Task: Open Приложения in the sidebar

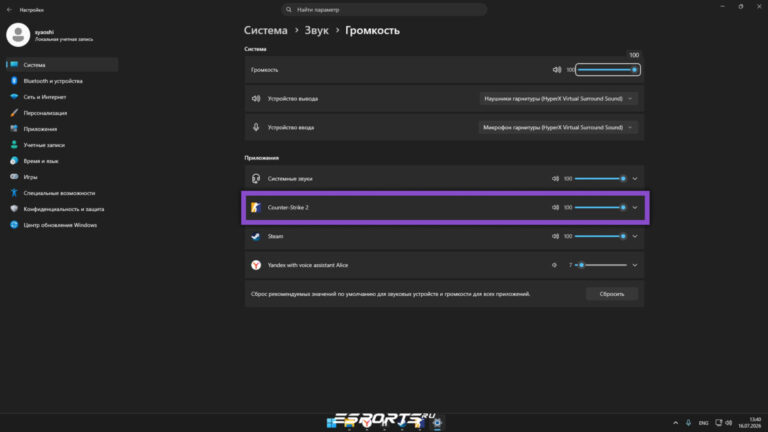Action: [62, 129]
